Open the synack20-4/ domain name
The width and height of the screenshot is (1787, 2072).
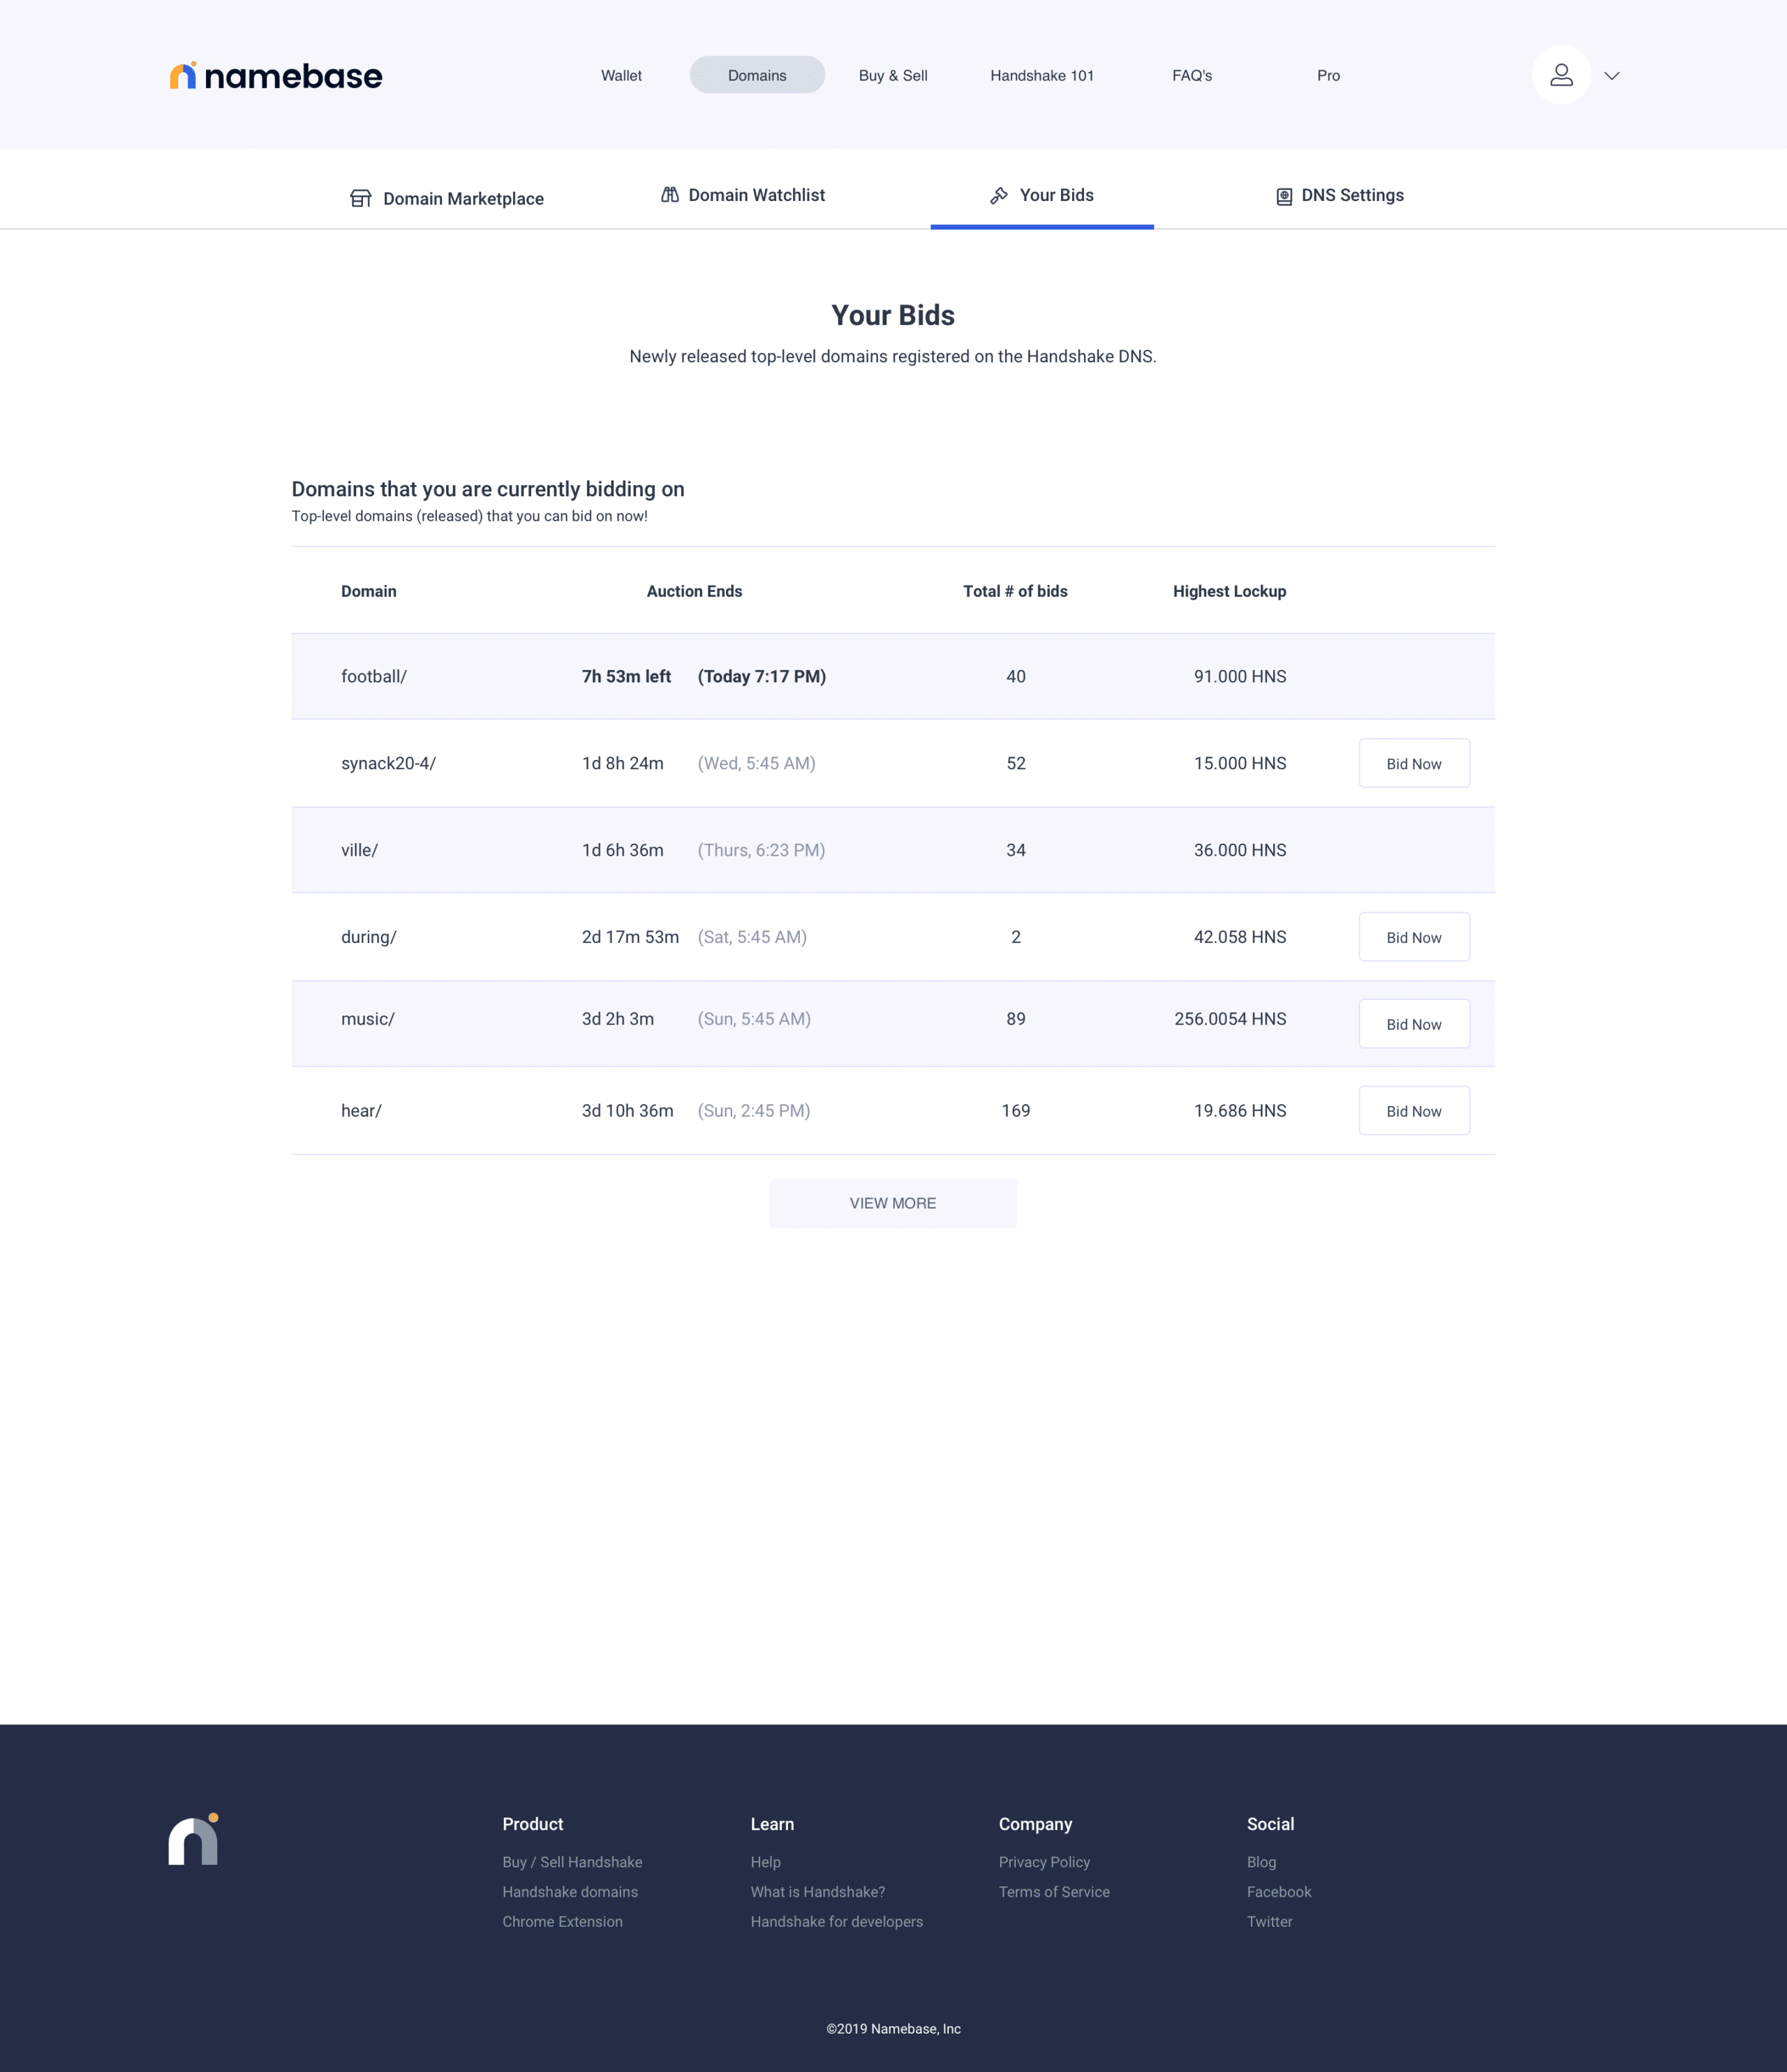coord(388,763)
